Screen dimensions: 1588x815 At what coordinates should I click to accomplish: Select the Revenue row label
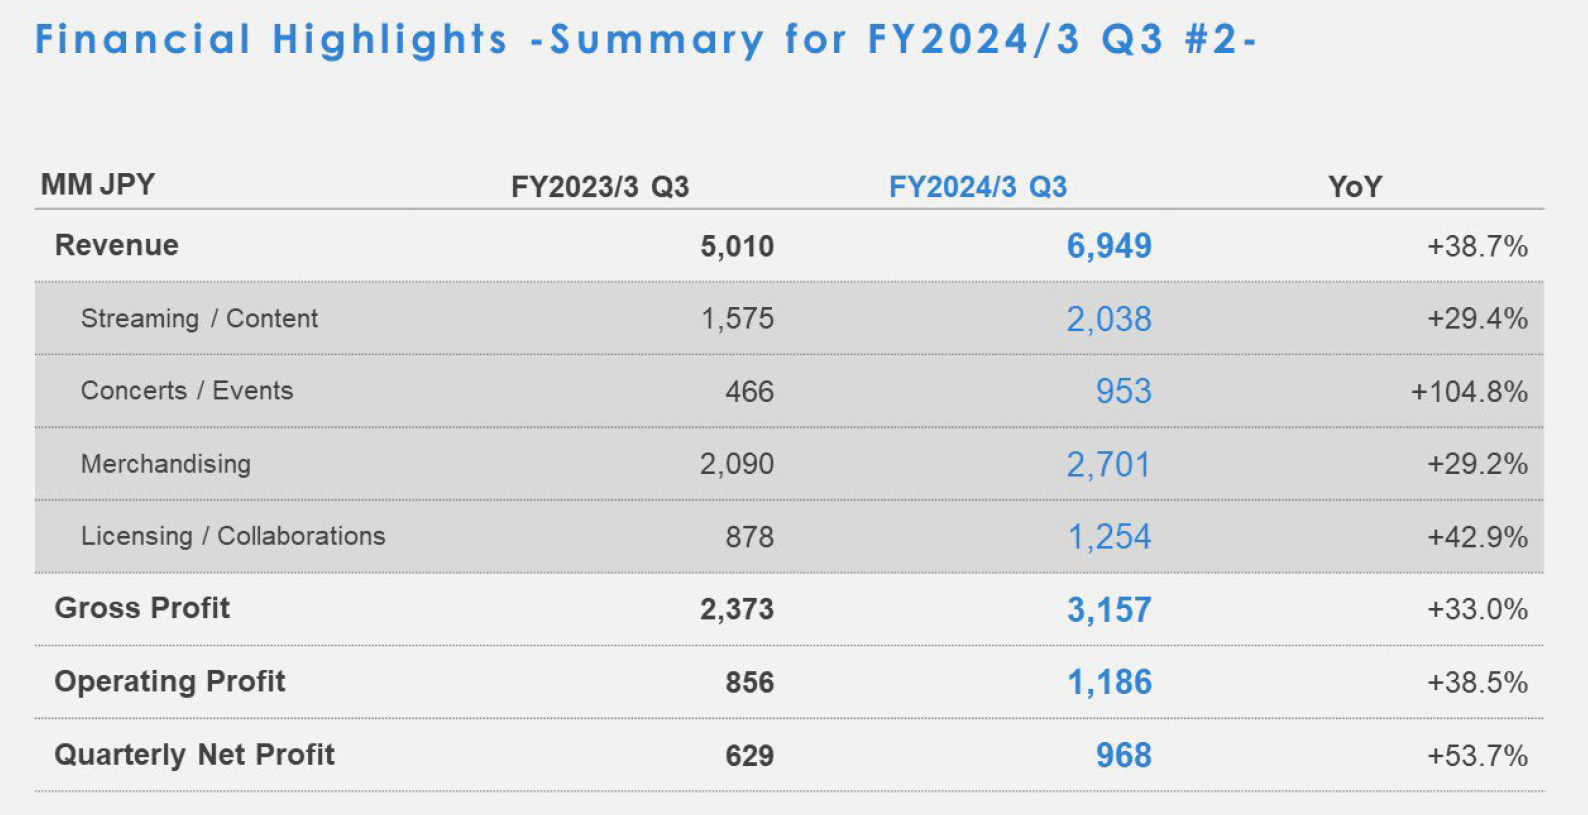pos(117,245)
